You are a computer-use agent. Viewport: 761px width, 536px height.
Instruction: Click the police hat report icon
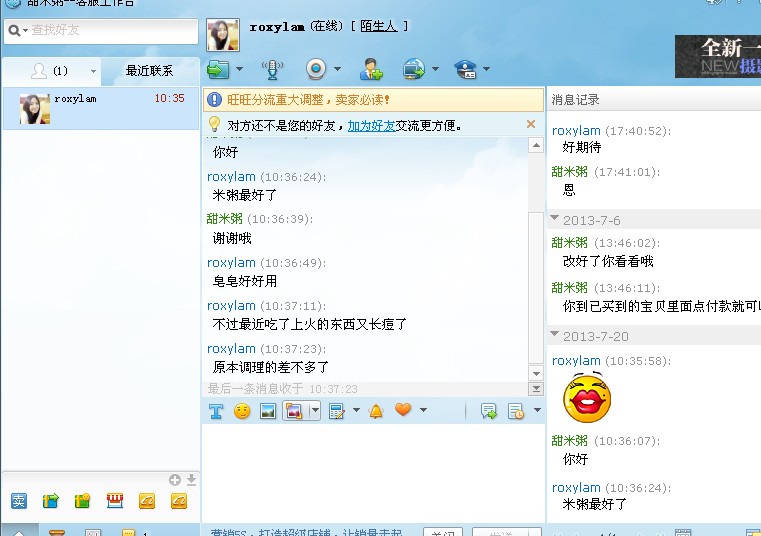click(x=465, y=69)
